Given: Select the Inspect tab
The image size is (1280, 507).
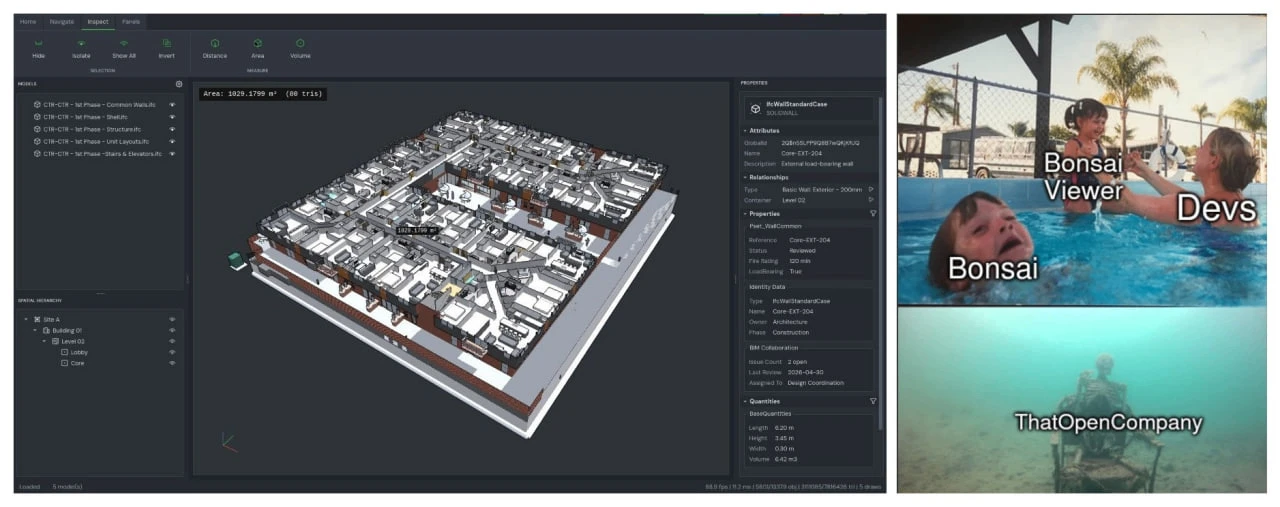Looking at the screenshot, I should (98, 21).
